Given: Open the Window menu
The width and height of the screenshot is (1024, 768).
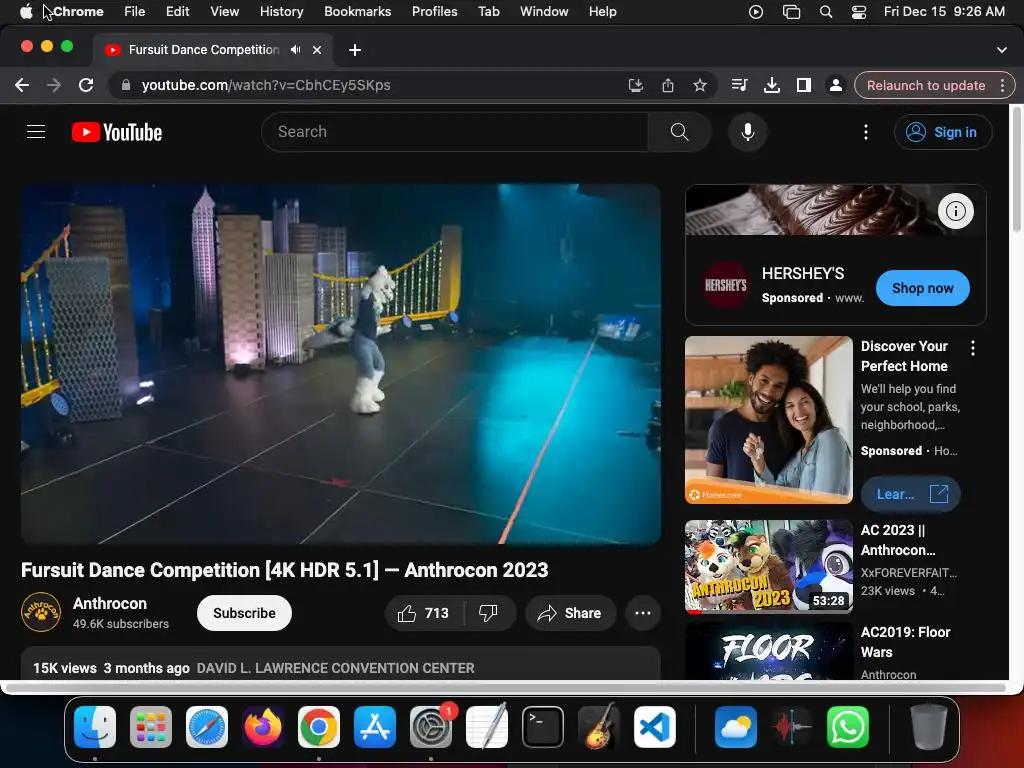Looking at the screenshot, I should 544,12.
